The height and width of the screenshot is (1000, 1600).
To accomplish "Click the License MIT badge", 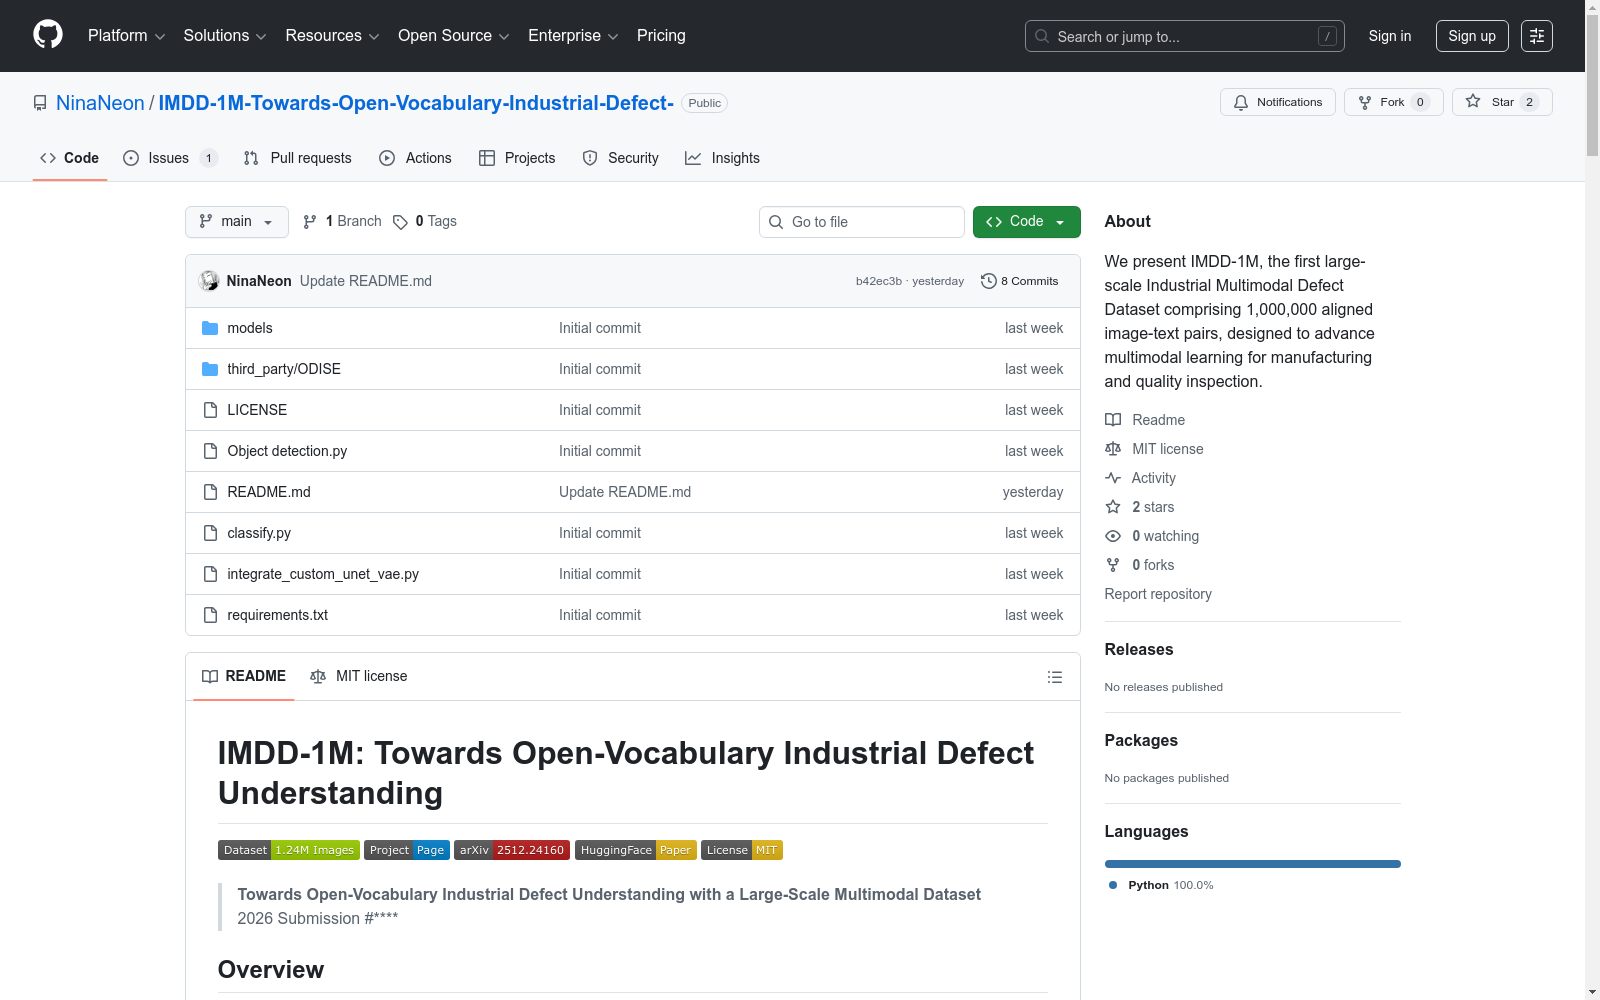I will coord(742,850).
